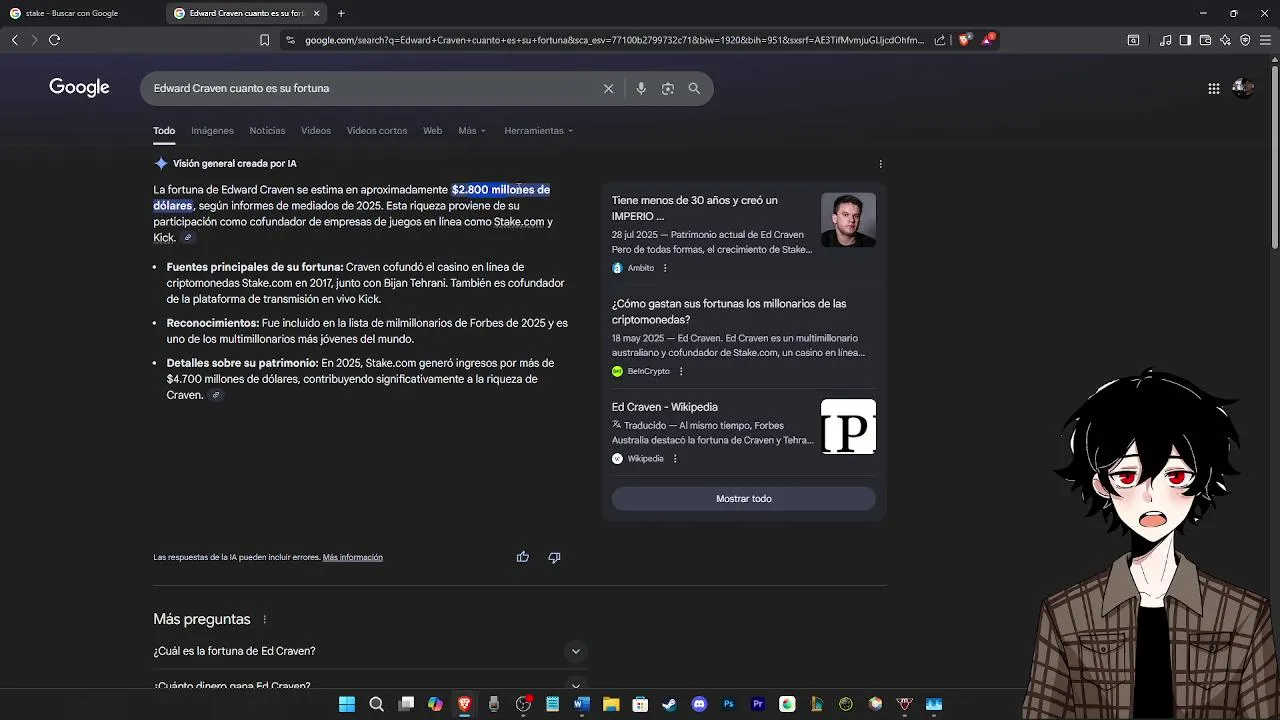1280x720 pixels.
Task: Open Wikipedia result three-dot menu
Action: (x=675, y=459)
